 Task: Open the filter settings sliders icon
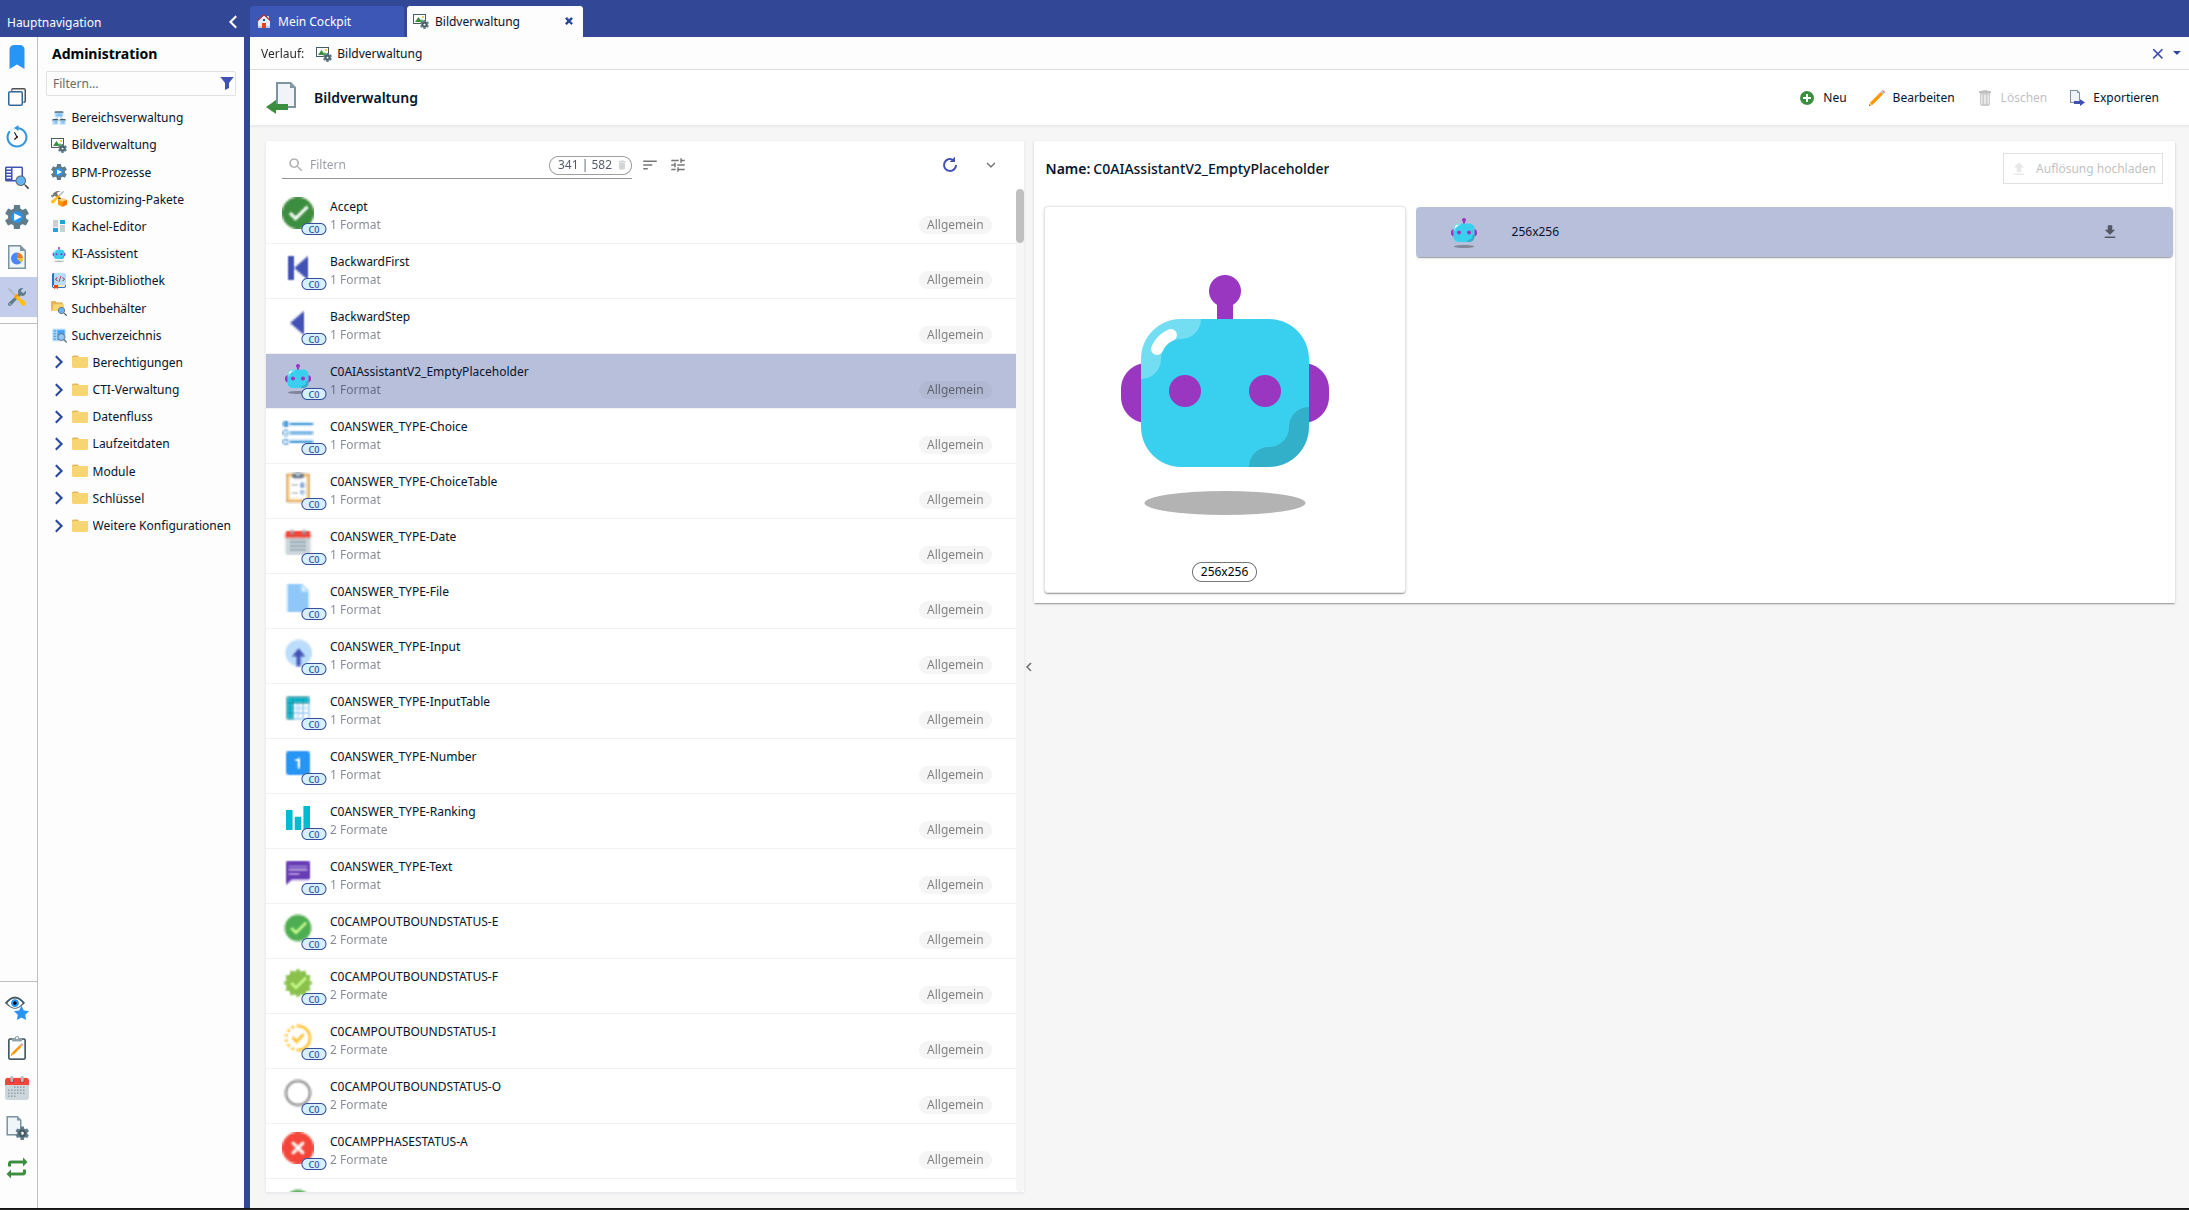(678, 165)
